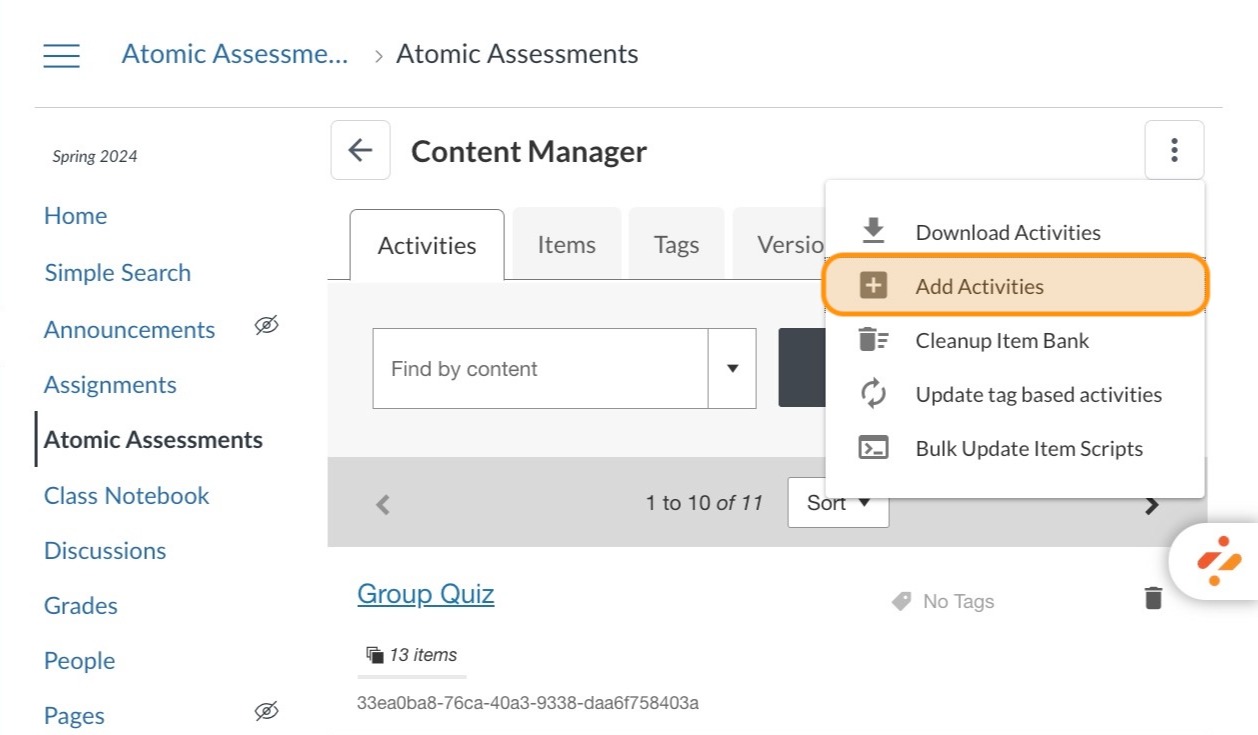
Task: Click the Cleanup Item Bank trash icon
Action: coord(873,340)
